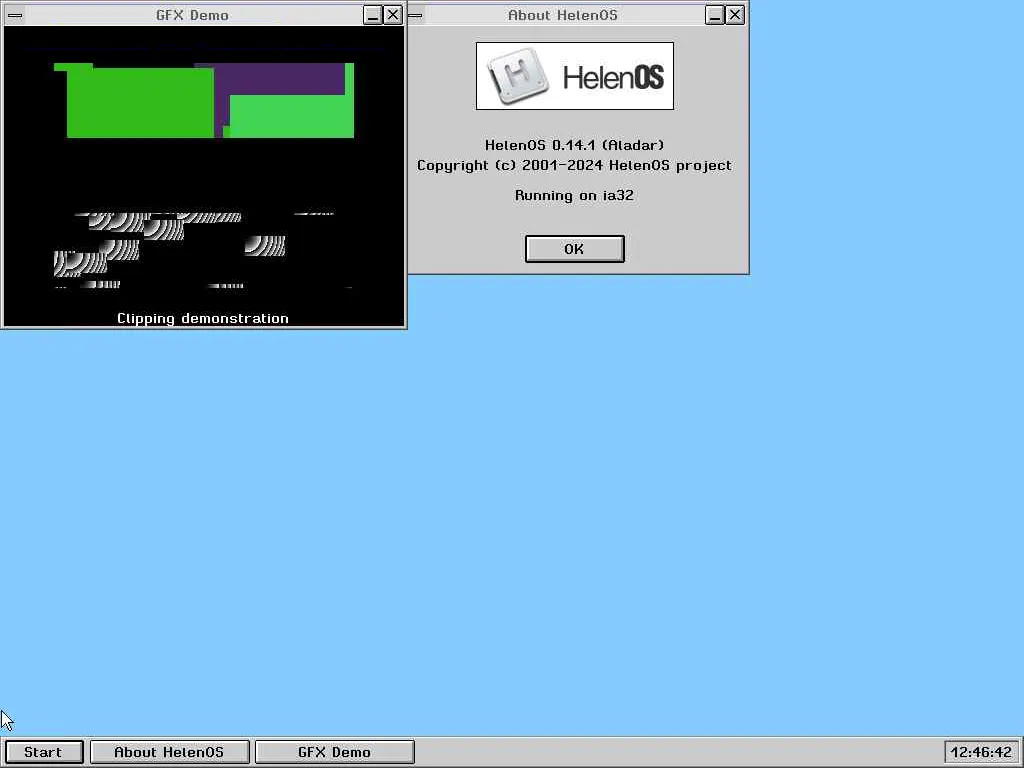Open About HelenOS window system menu icon
The width and height of the screenshot is (1024, 768).
tap(415, 15)
